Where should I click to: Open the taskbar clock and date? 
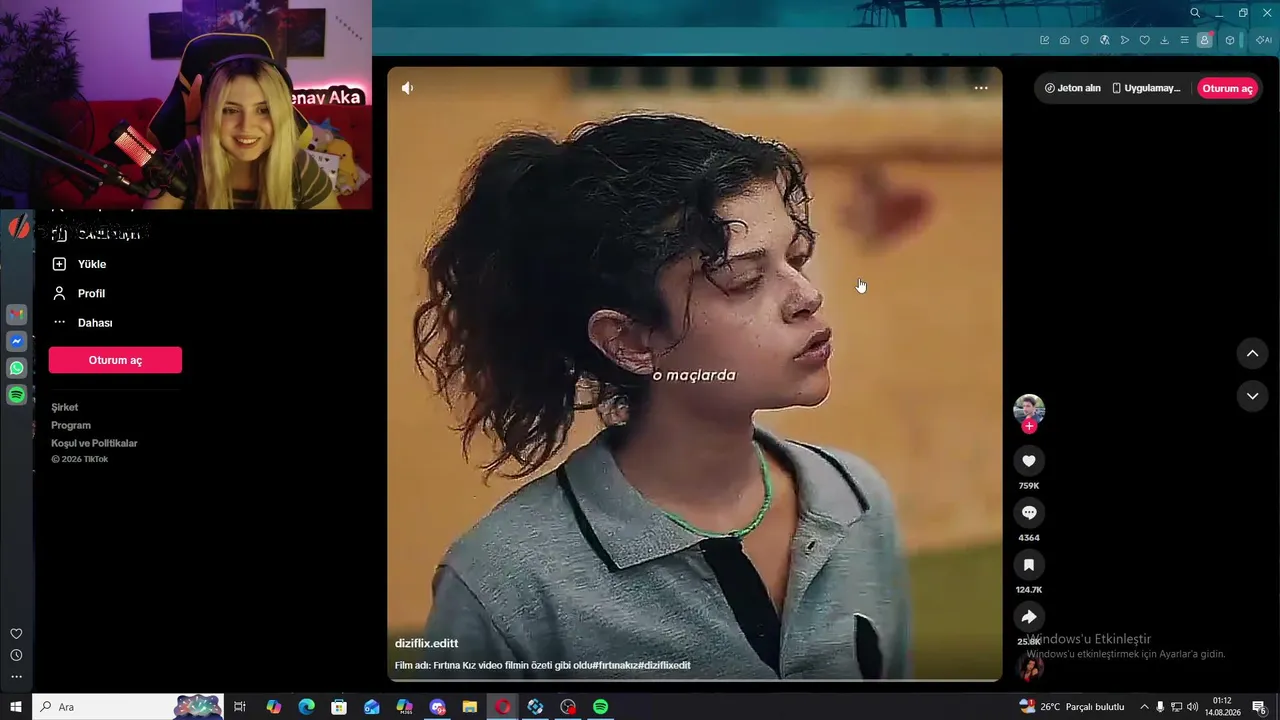pos(1222,707)
